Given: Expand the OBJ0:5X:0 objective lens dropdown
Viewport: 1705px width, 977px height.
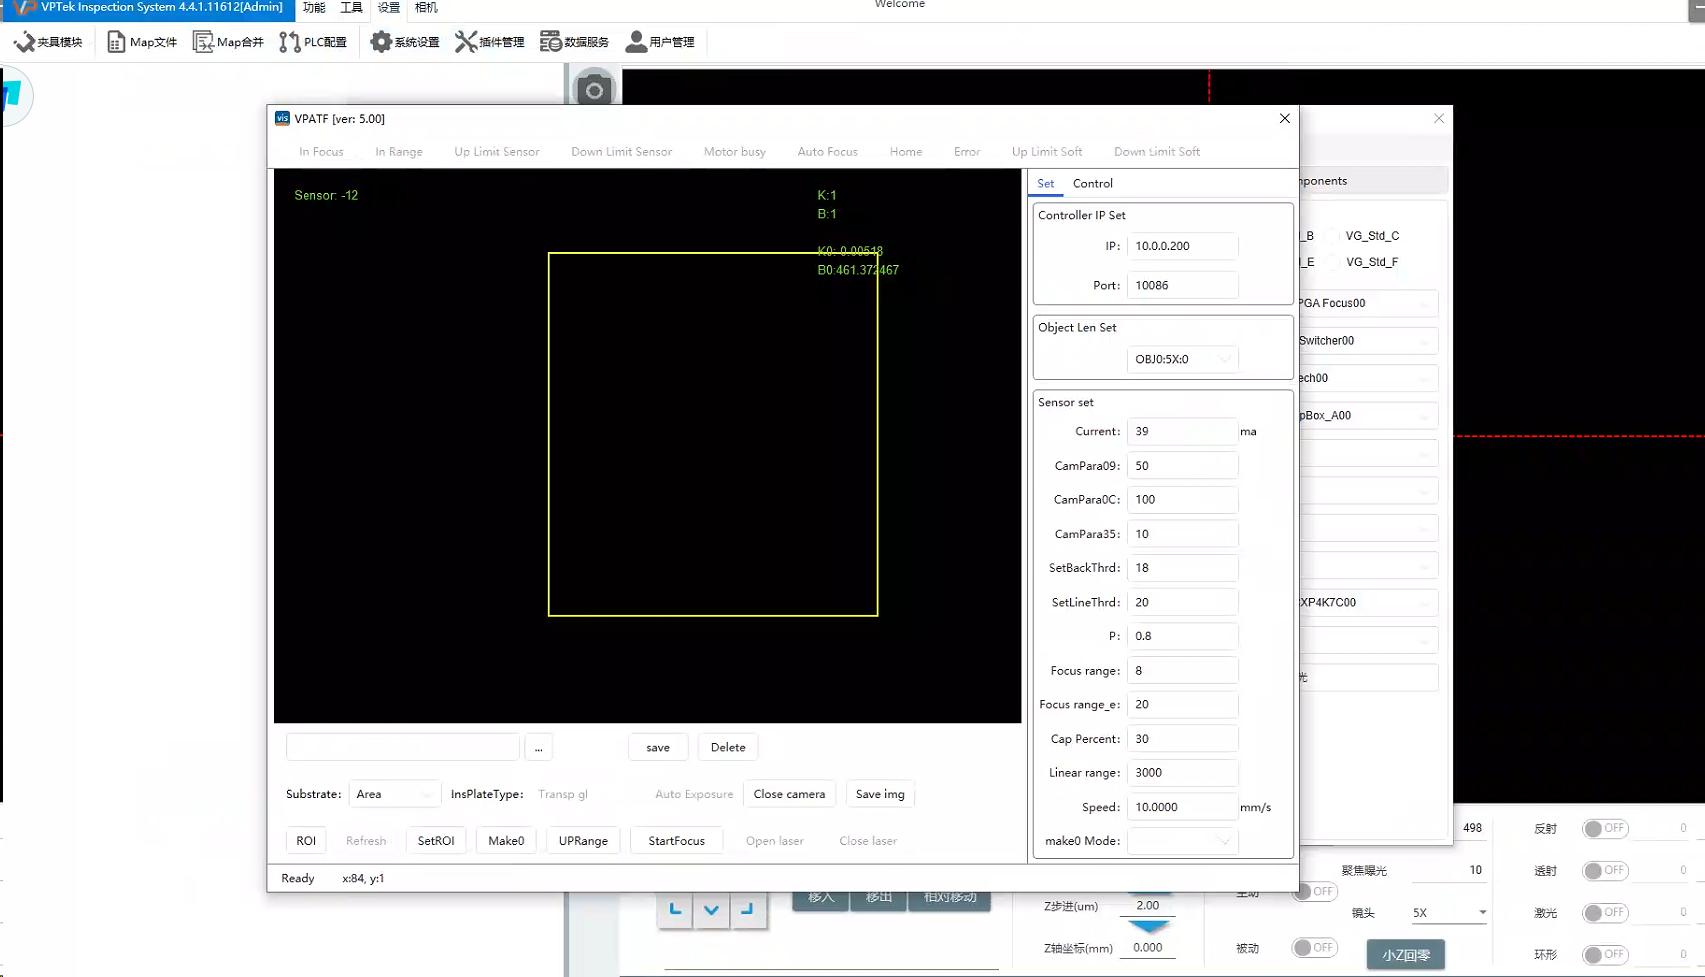Looking at the screenshot, I should [1182, 359].
